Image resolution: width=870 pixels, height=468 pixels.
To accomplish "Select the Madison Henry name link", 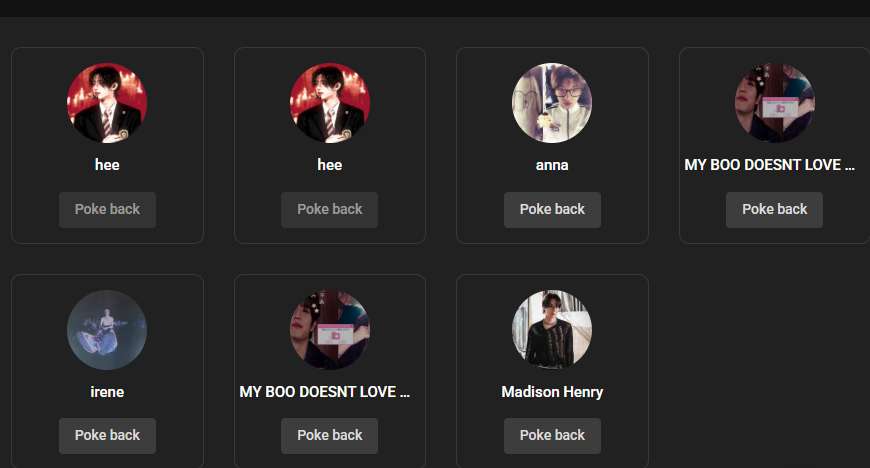I will pyautogui.click(x=552, y=392).
